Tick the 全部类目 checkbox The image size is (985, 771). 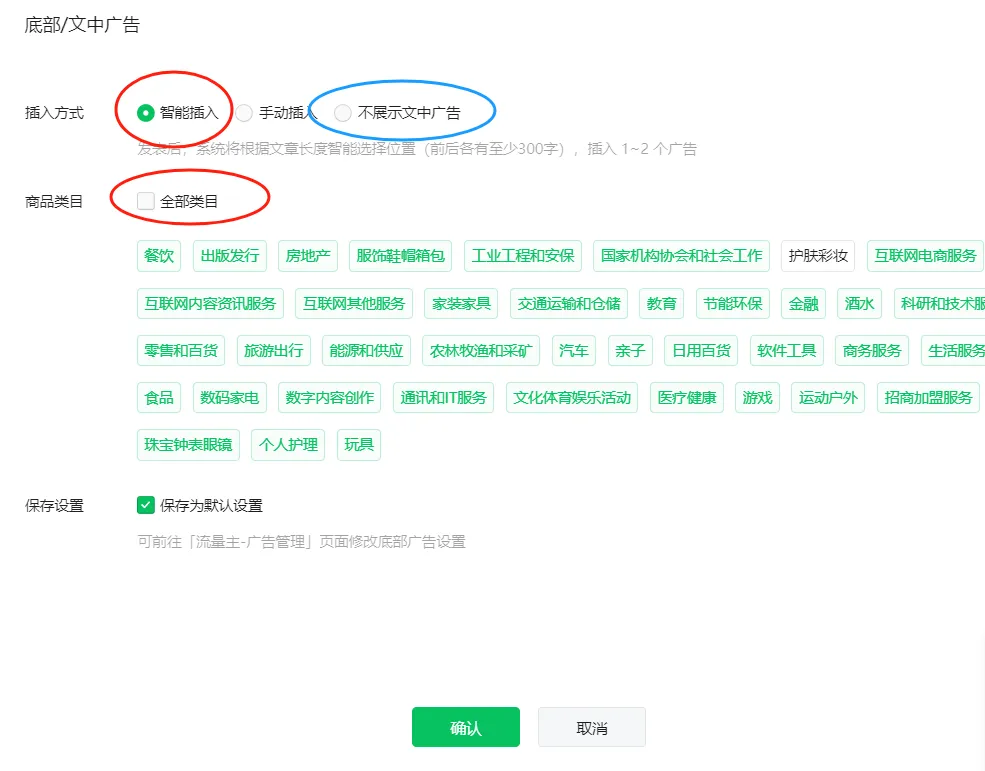(146, 201)
